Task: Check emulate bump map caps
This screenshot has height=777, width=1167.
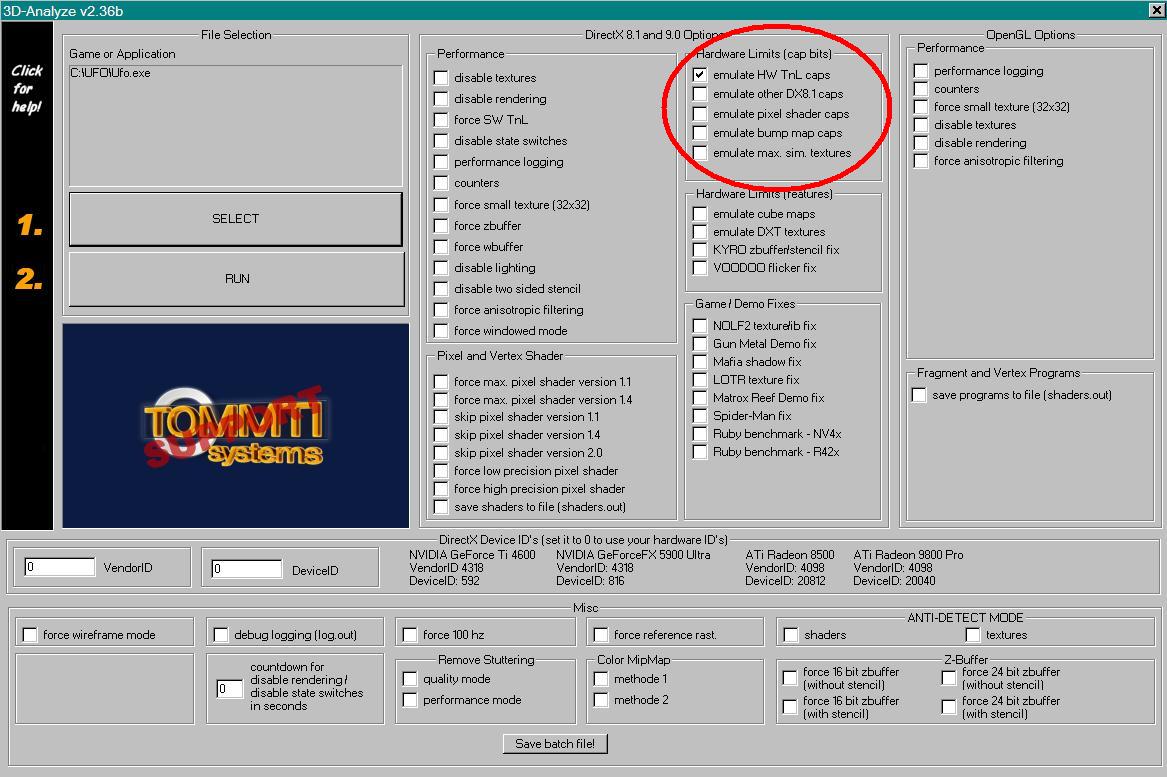Action: click(x=700, y=133)
